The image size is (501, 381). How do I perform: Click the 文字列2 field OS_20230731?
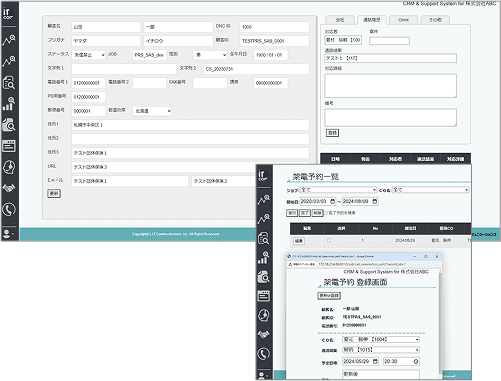click(256, 69)
